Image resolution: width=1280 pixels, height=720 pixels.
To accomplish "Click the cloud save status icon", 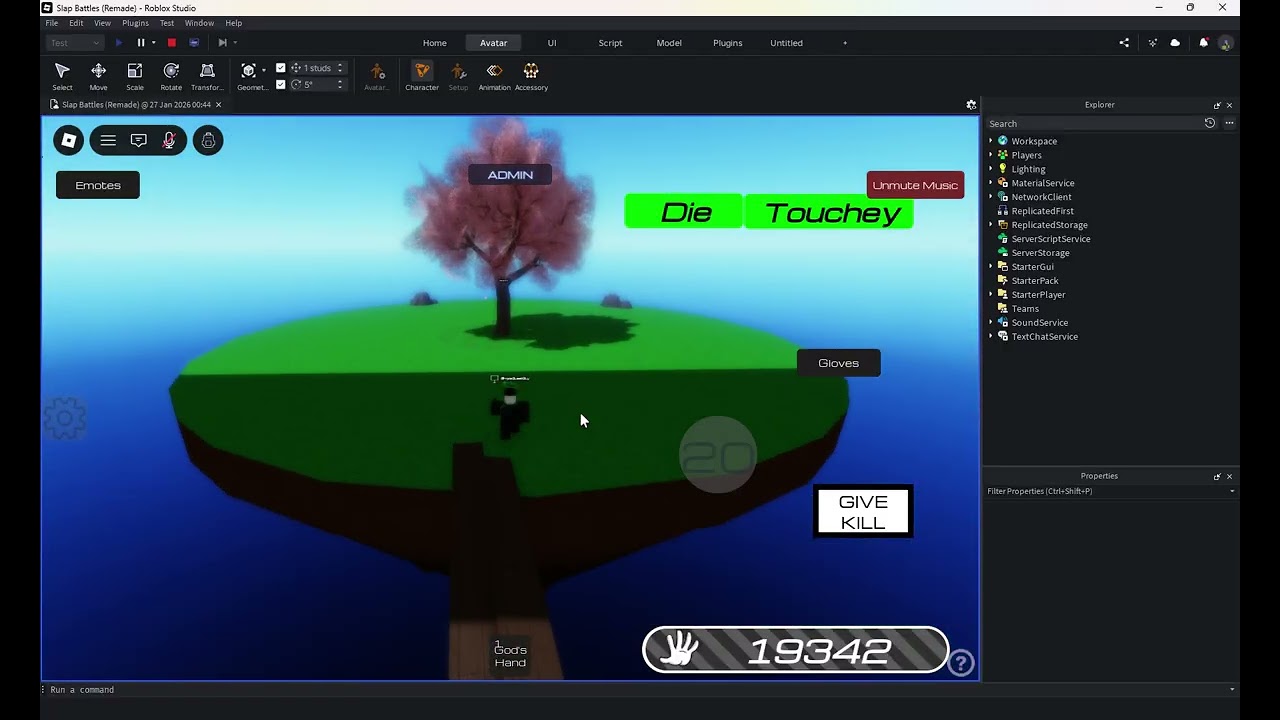I will pos(1175,43).
